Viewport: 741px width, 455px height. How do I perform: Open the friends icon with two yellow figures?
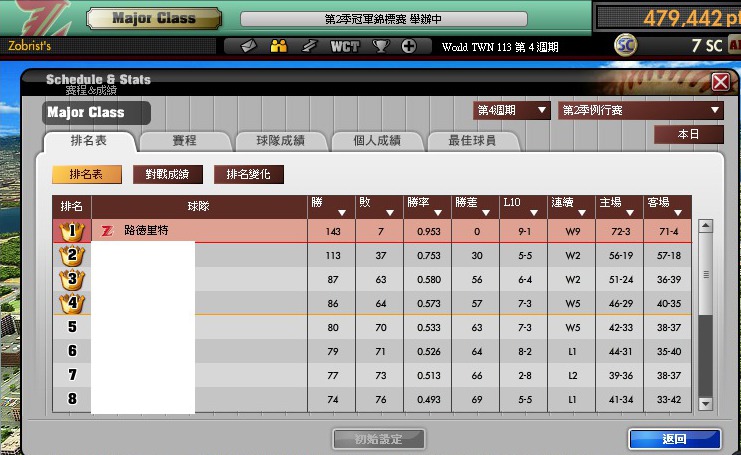point(278,46)
